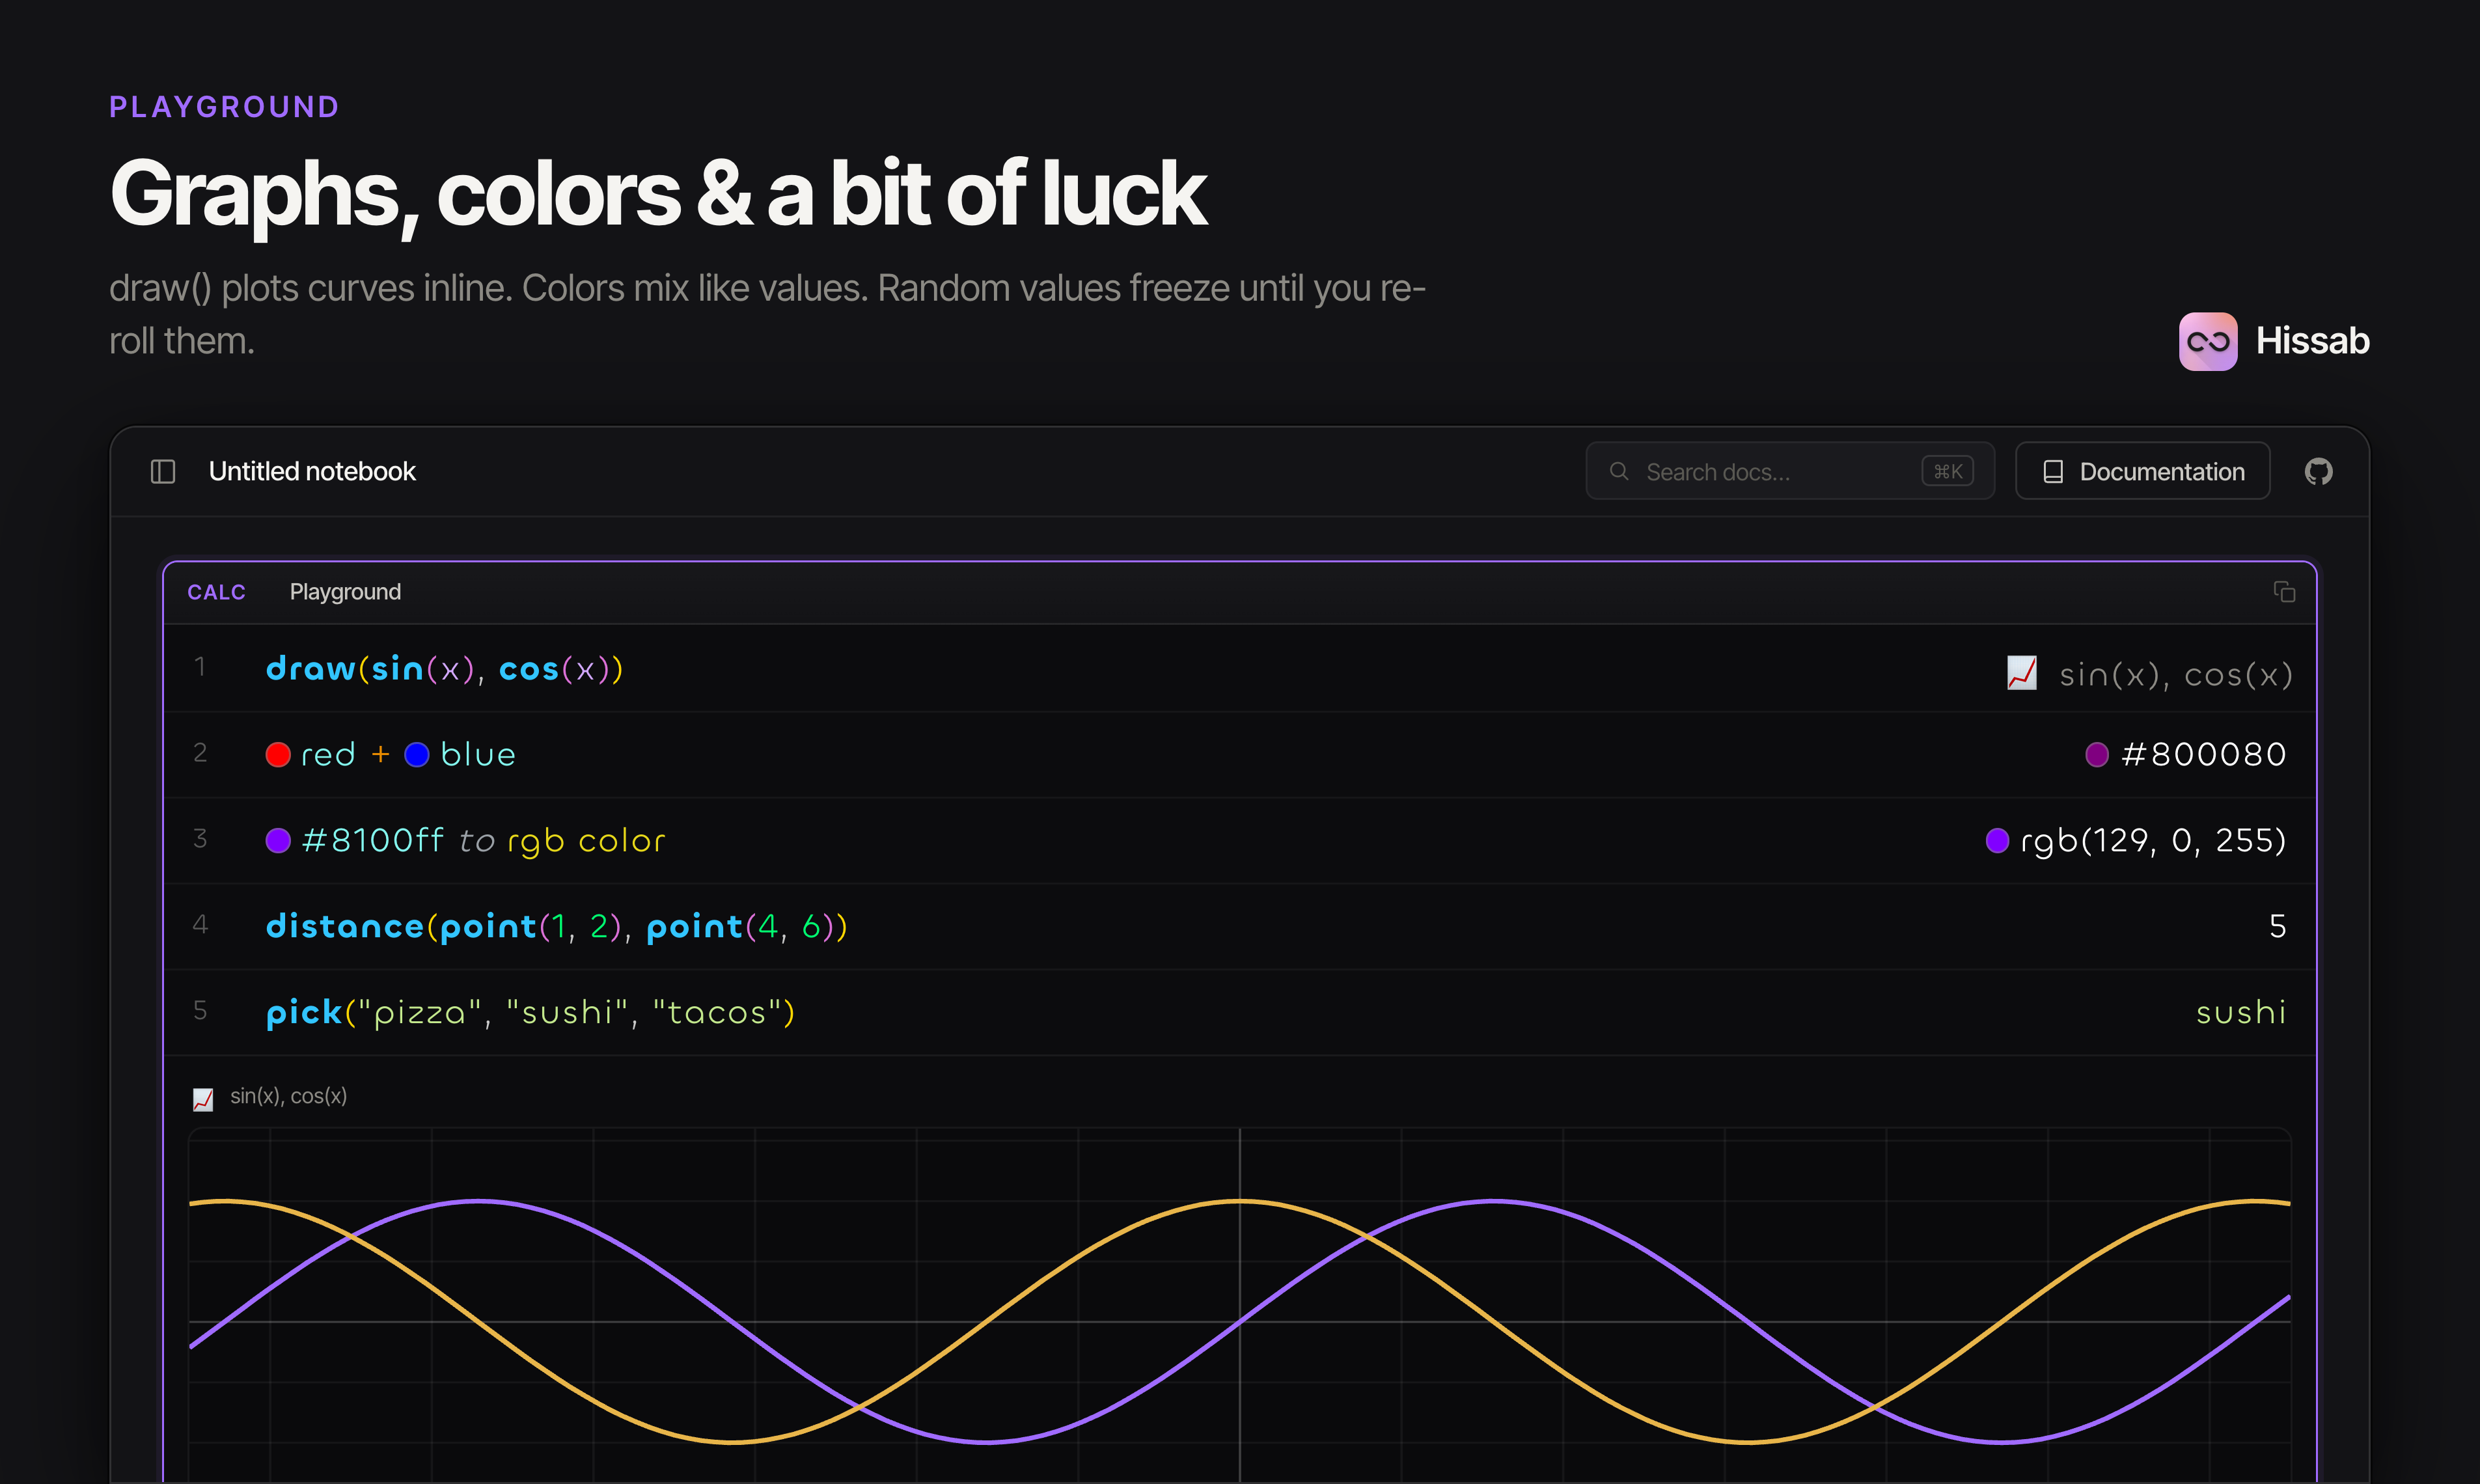Click the Untitled notebook title
Viewport: 2480px width, 1484px height.
click(312, 471)
